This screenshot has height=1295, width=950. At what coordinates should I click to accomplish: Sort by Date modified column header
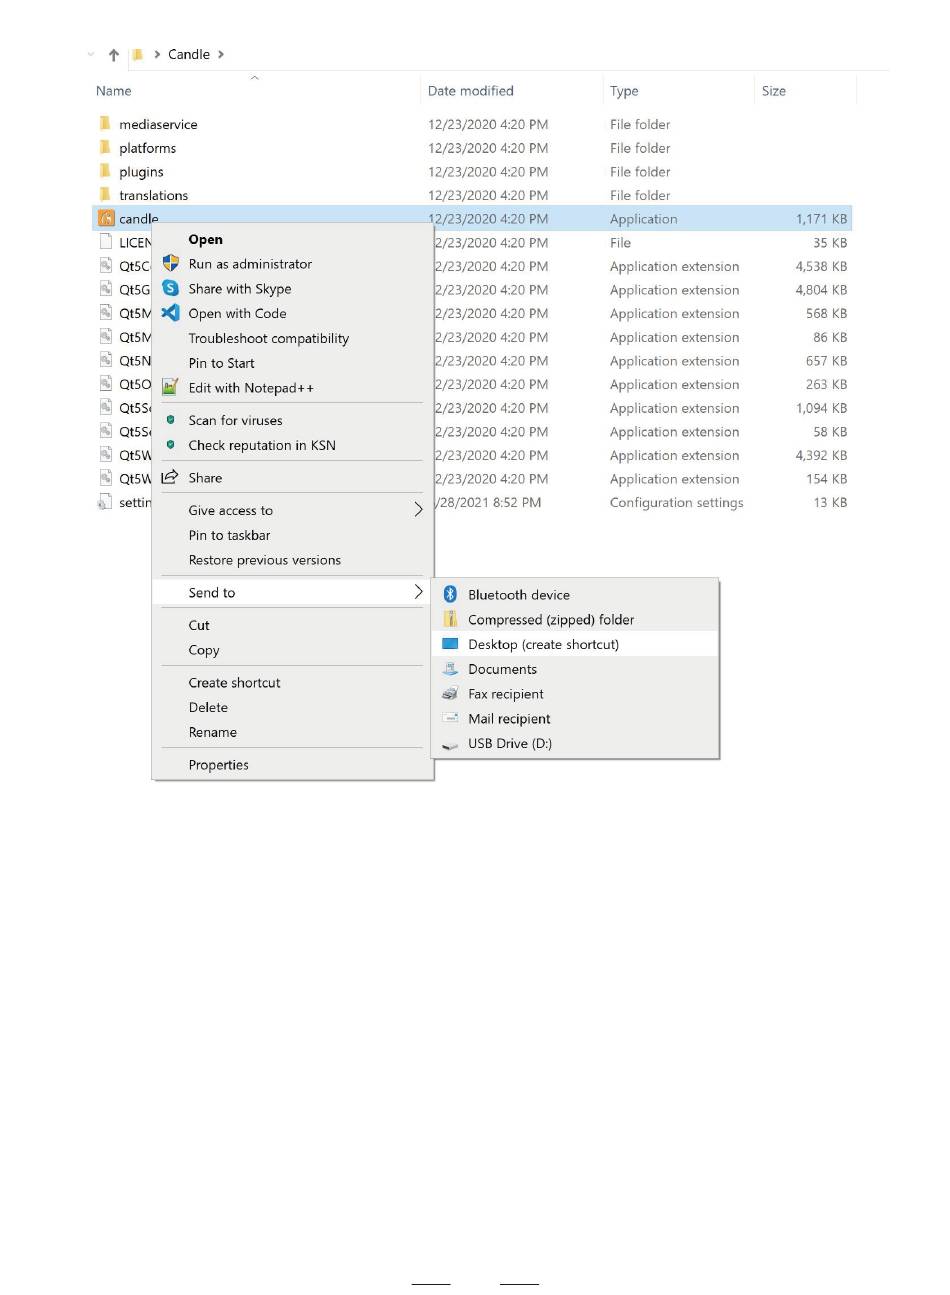coord(470,91)
